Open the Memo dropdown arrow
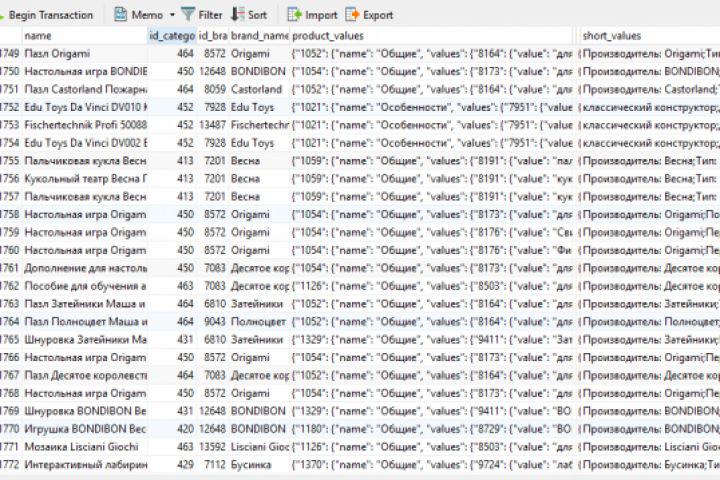Image resolution: width=720 pixels, height=480 pixels. tap(172, 15)
